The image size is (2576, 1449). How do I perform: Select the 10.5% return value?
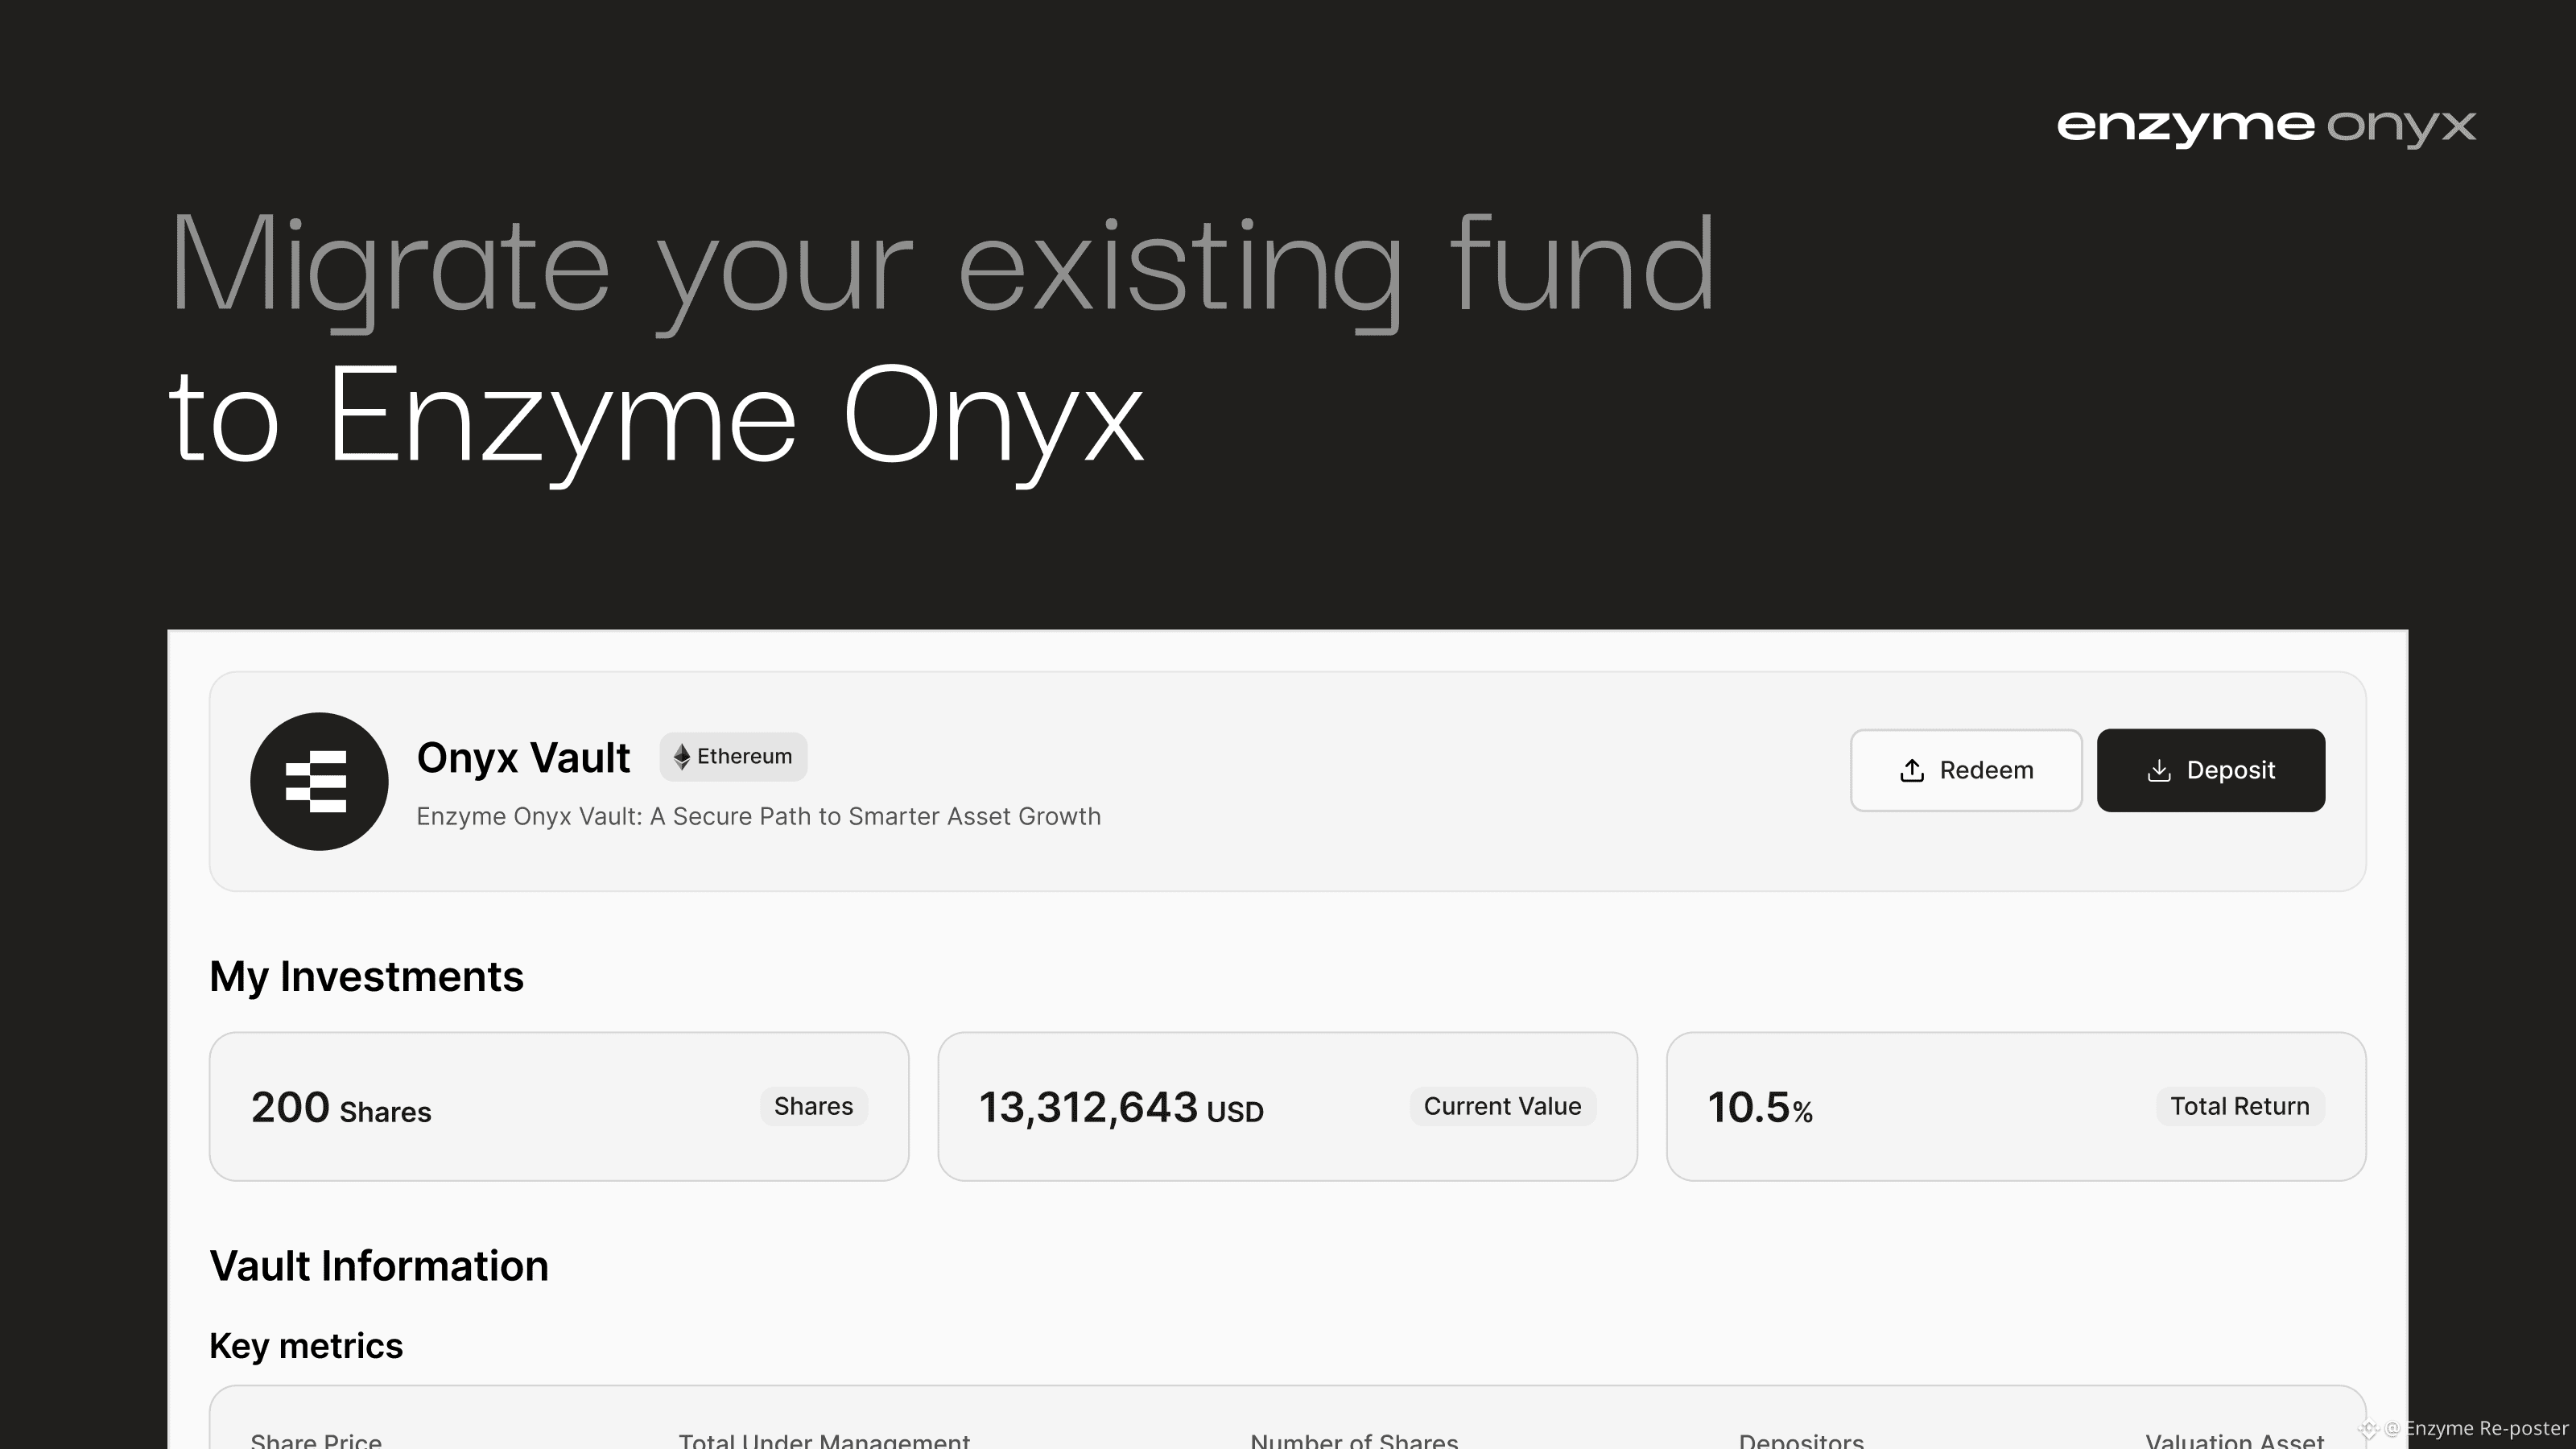point(1760,1108)
